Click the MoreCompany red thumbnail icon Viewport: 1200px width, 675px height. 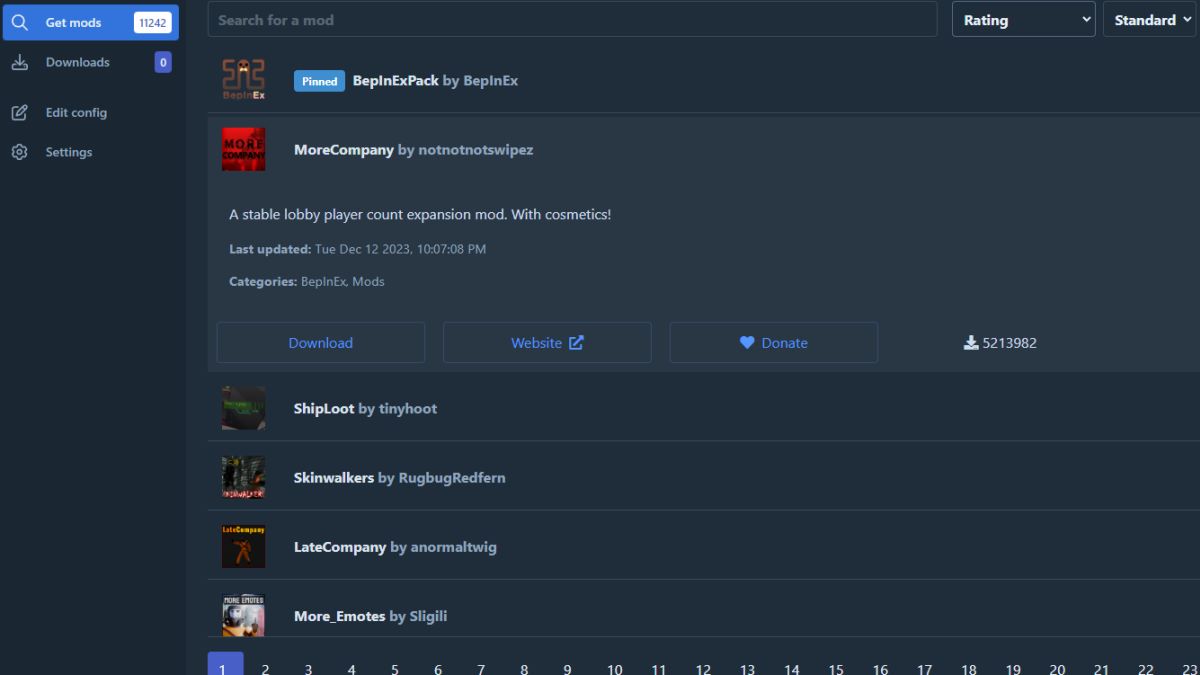pyautogui.click(x=243, y=150)
